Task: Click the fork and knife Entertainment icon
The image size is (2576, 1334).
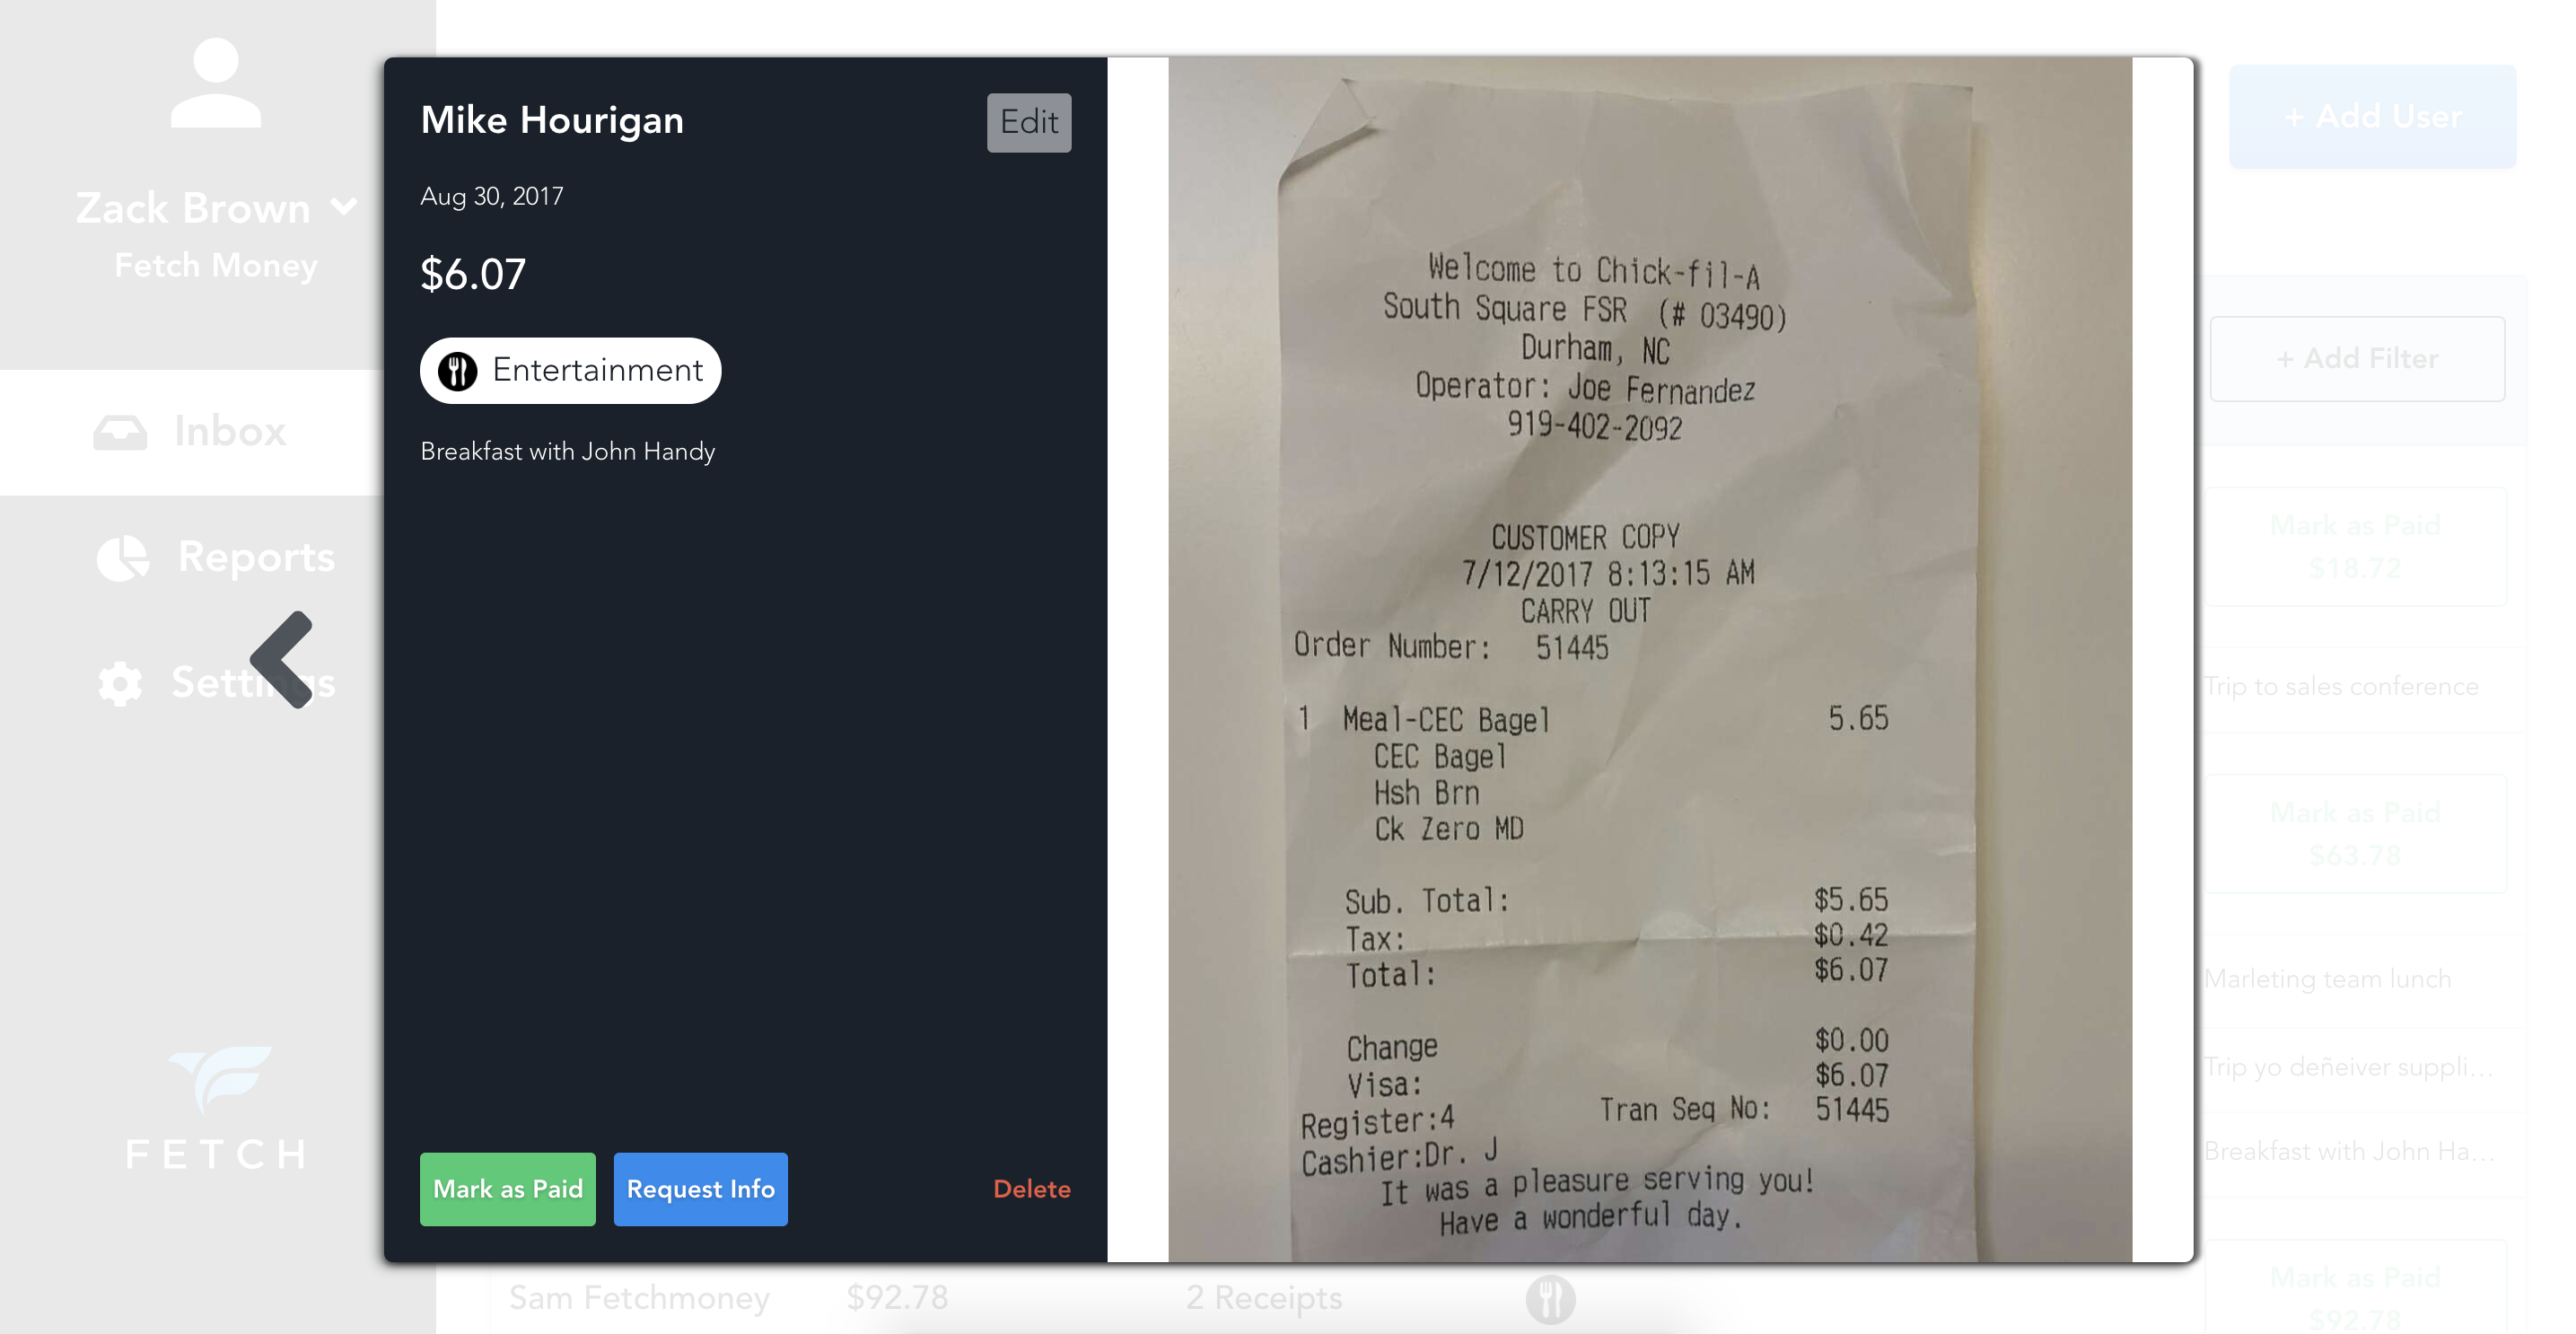Action: click(458, 371)
